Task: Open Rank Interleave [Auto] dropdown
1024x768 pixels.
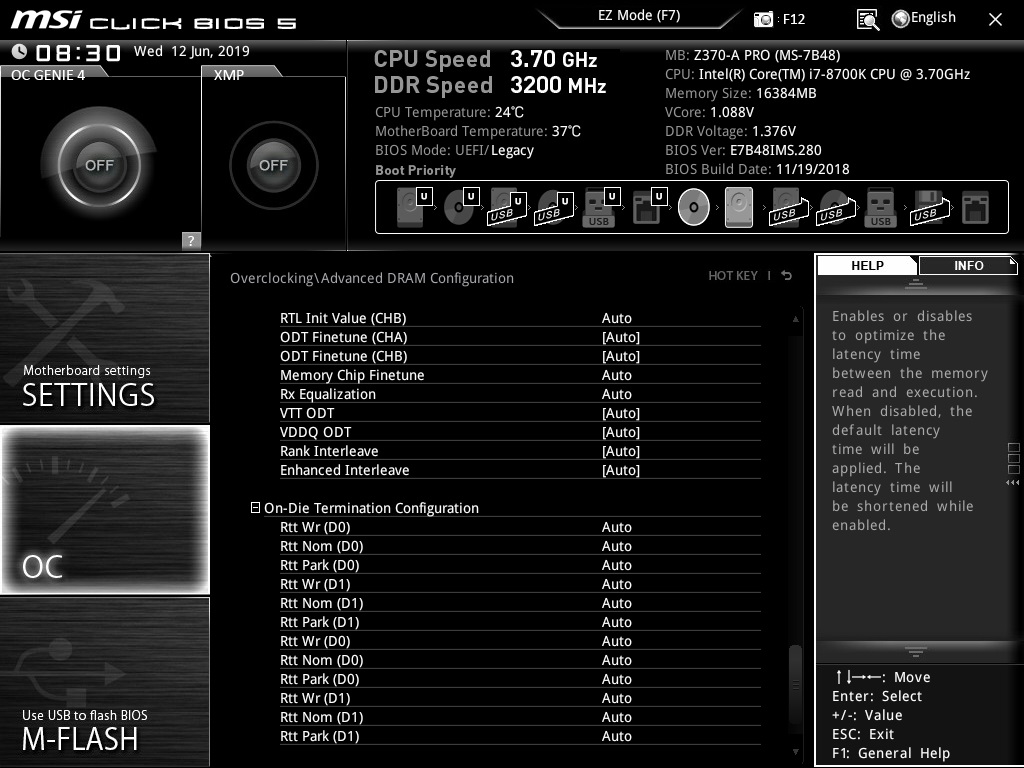Action: [620, 451]
